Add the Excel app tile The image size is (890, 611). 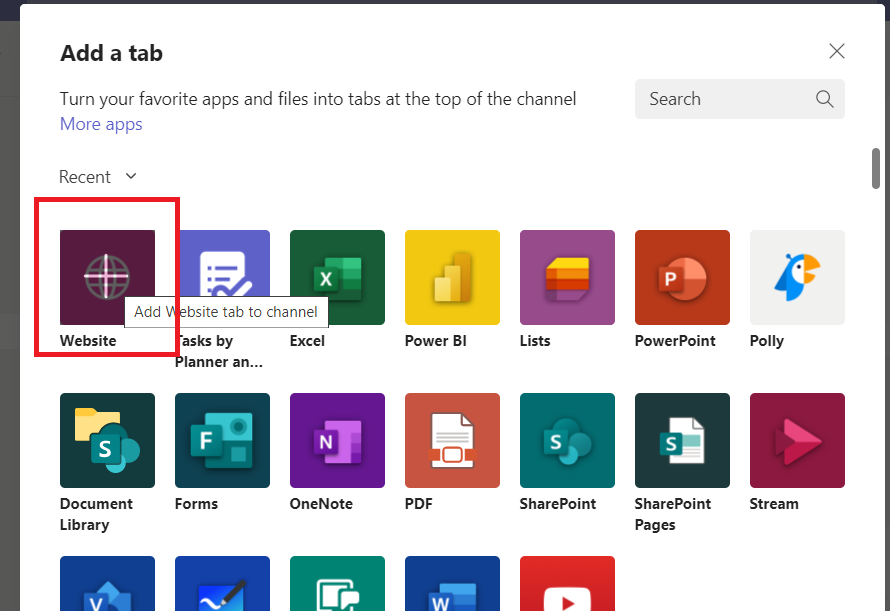pyautogui.click(x=337, y=277)
